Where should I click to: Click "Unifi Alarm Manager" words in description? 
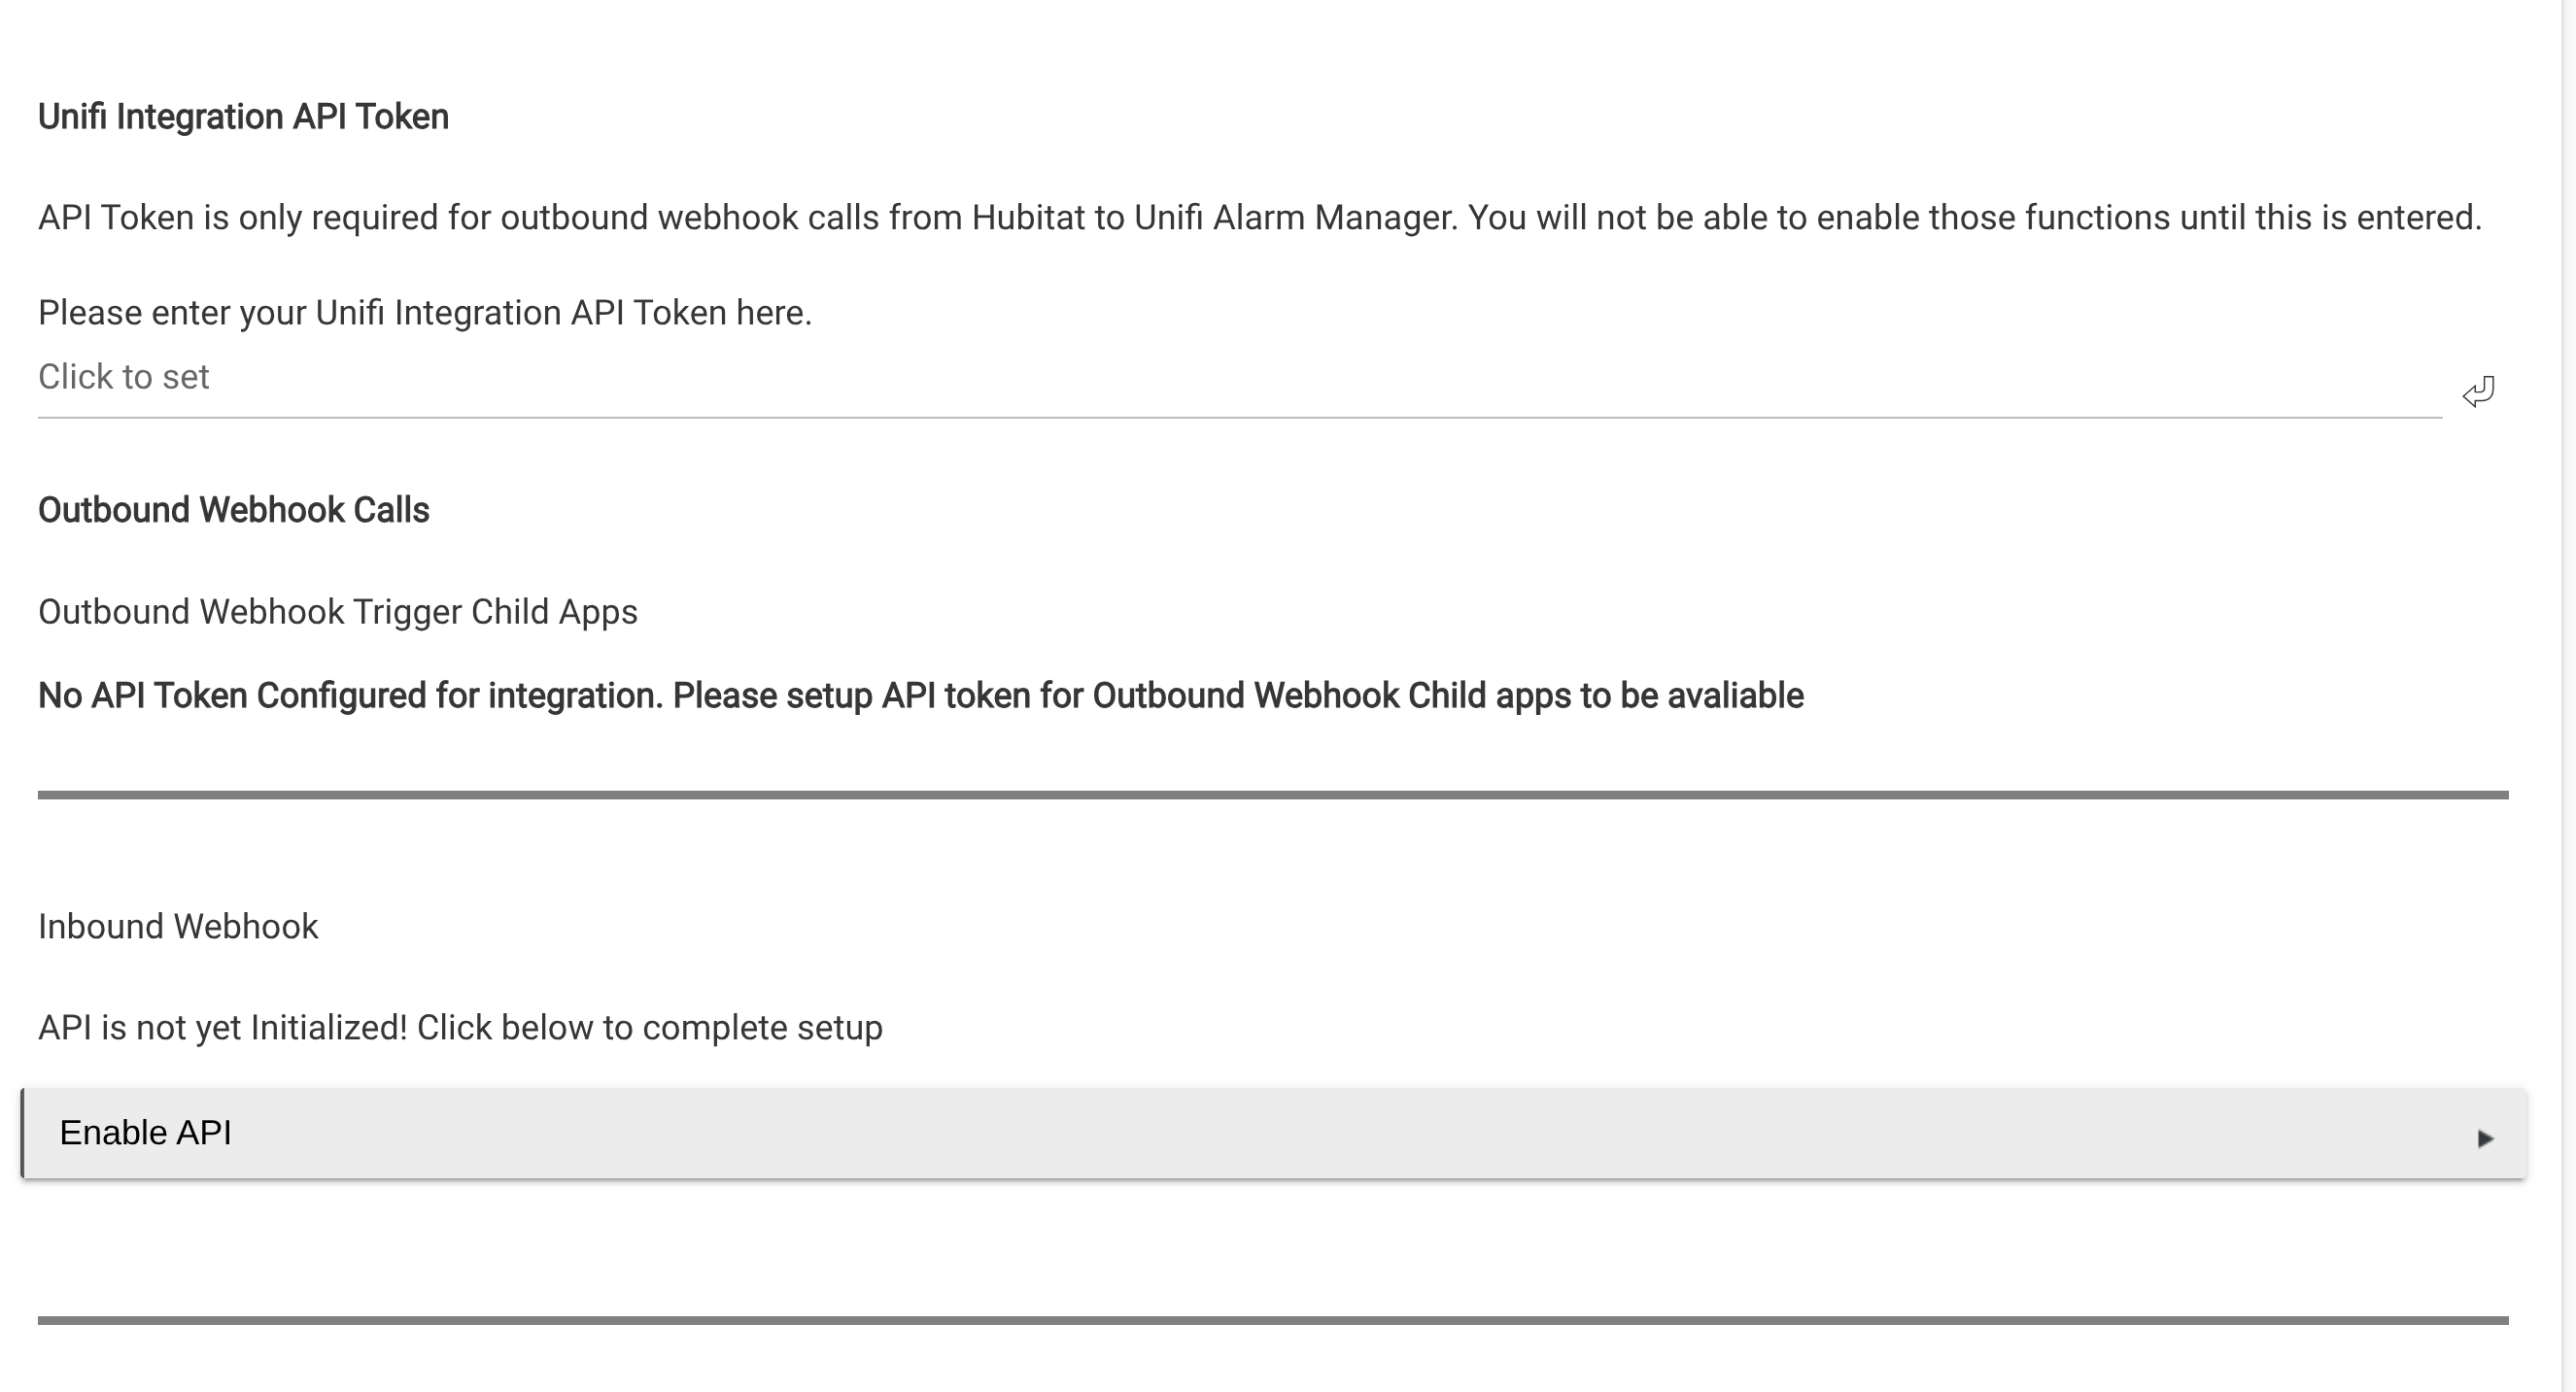(x=1293, y=218)
